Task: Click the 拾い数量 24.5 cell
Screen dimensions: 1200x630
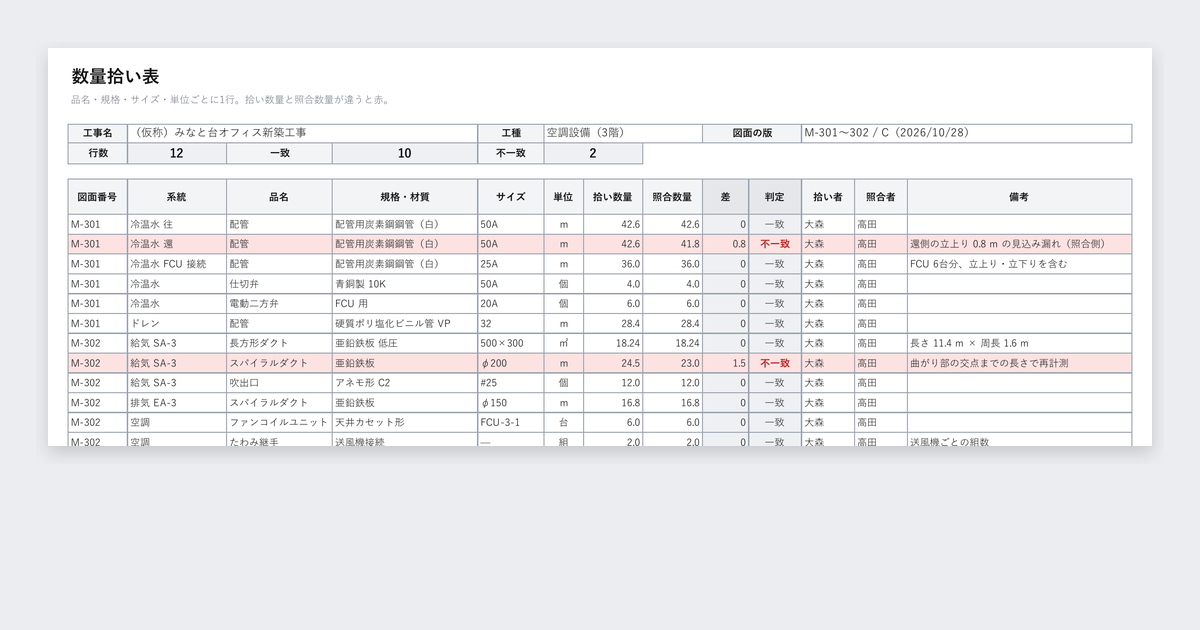Action: [x=613, y=363]
